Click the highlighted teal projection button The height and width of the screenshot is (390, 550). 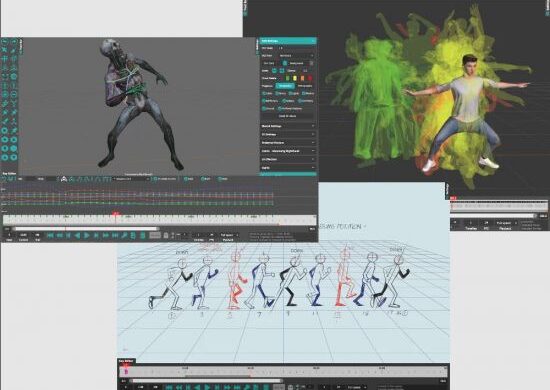pos(285,86)
